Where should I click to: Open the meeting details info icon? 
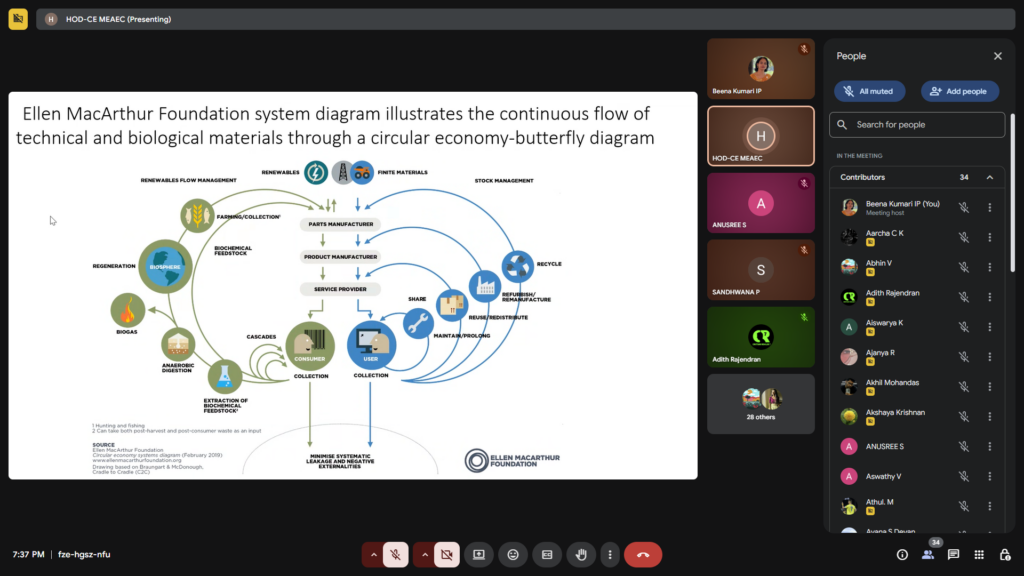(x=902, y=554)
